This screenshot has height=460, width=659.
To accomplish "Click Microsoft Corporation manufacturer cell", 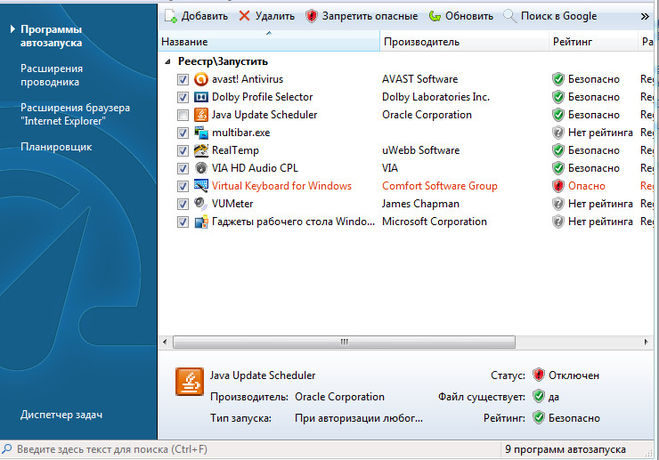I will pos(434,221).
